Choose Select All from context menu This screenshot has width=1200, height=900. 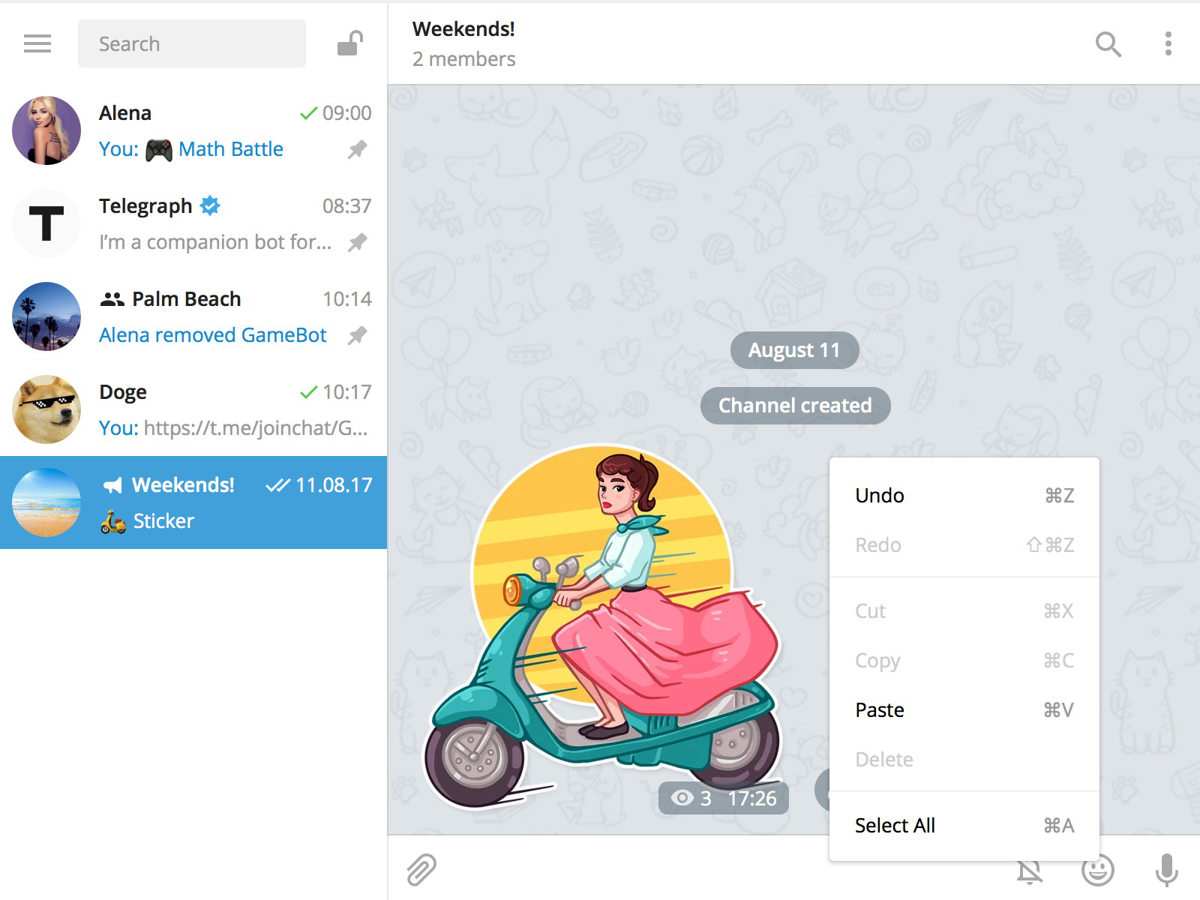(x=964, y=826)
